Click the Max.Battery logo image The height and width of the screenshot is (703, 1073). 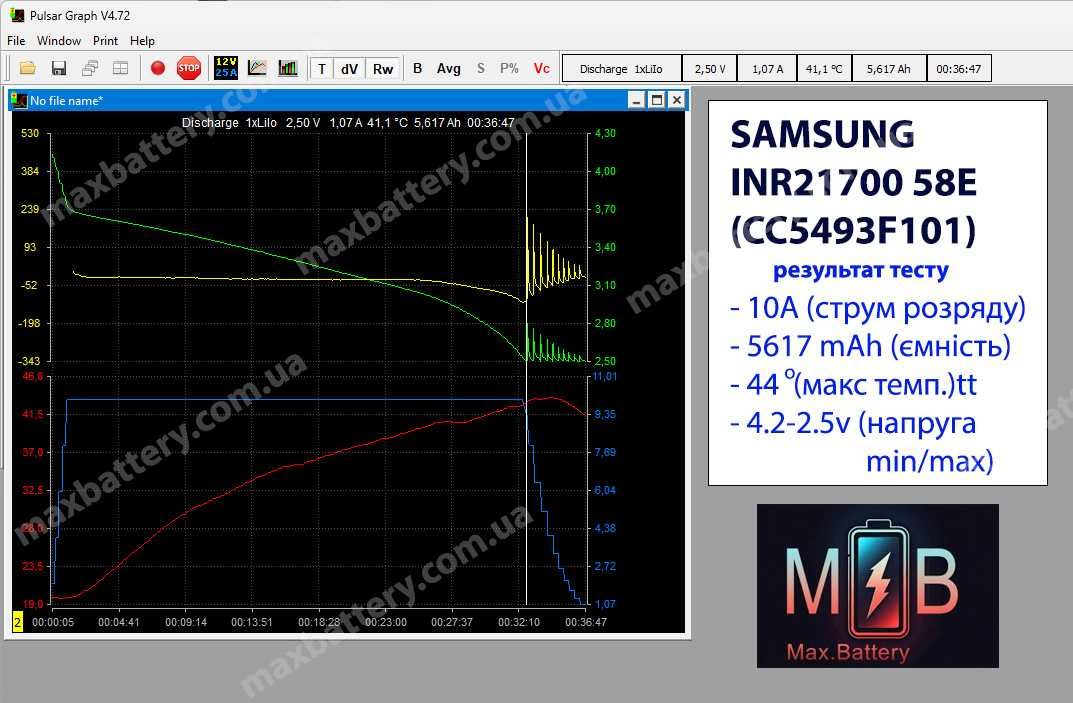point(877,586)
